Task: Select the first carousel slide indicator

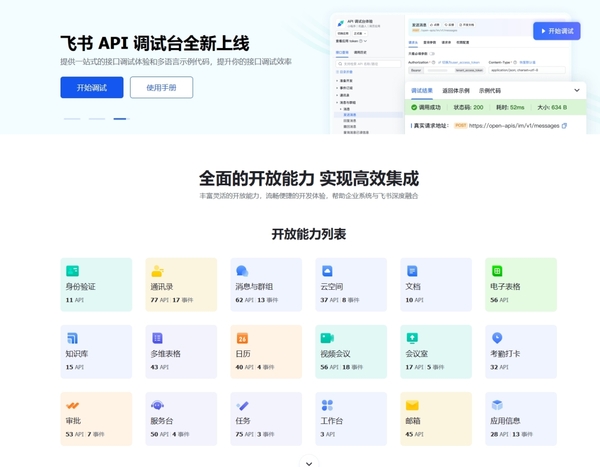Action: 72,119
